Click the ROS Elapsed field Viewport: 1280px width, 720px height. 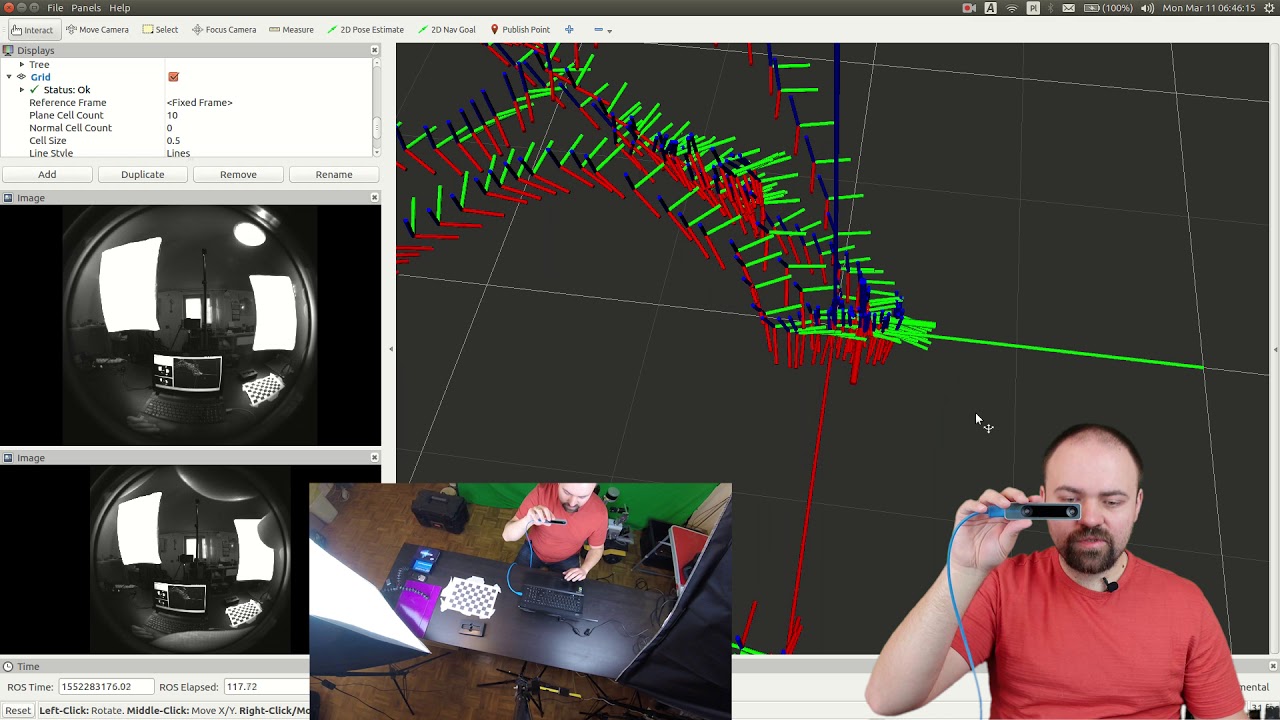pyautogui.click(x=267, y=687)
